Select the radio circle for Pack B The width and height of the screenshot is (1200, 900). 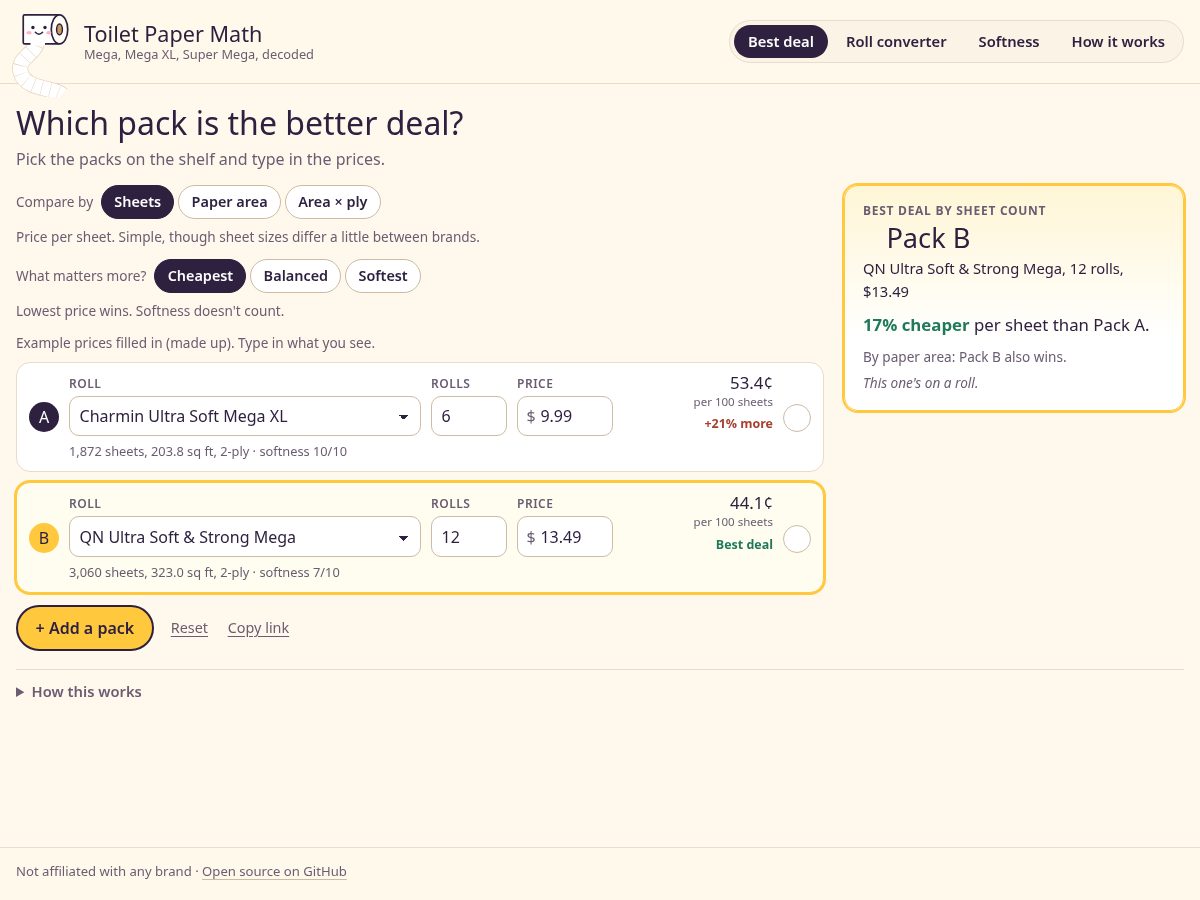click(797, 539)
